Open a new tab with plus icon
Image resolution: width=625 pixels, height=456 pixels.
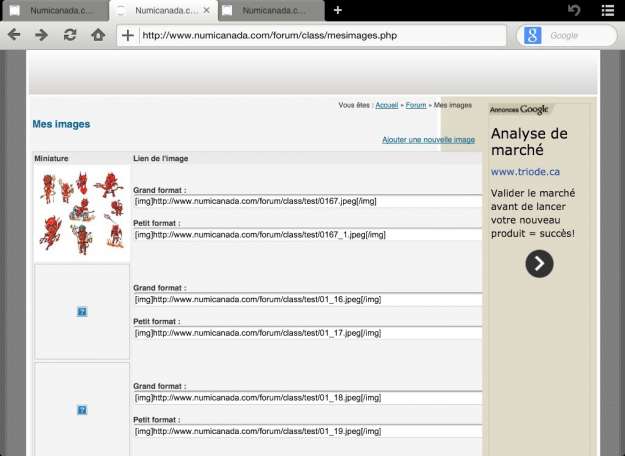point(338,10)
